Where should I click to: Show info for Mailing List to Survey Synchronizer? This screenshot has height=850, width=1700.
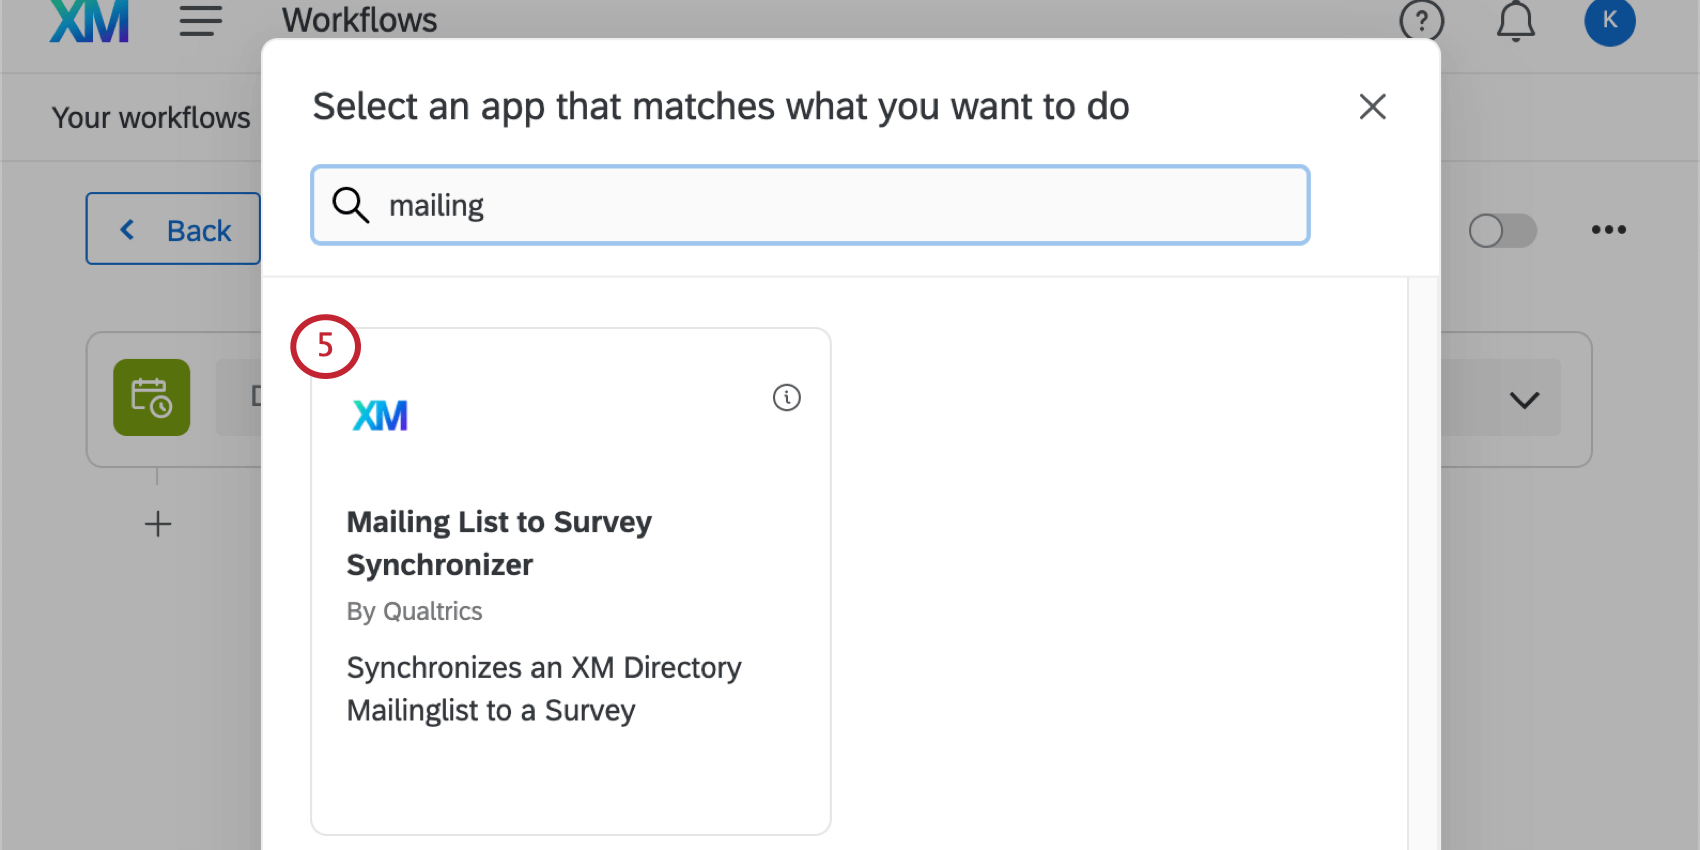pos(787,398)
